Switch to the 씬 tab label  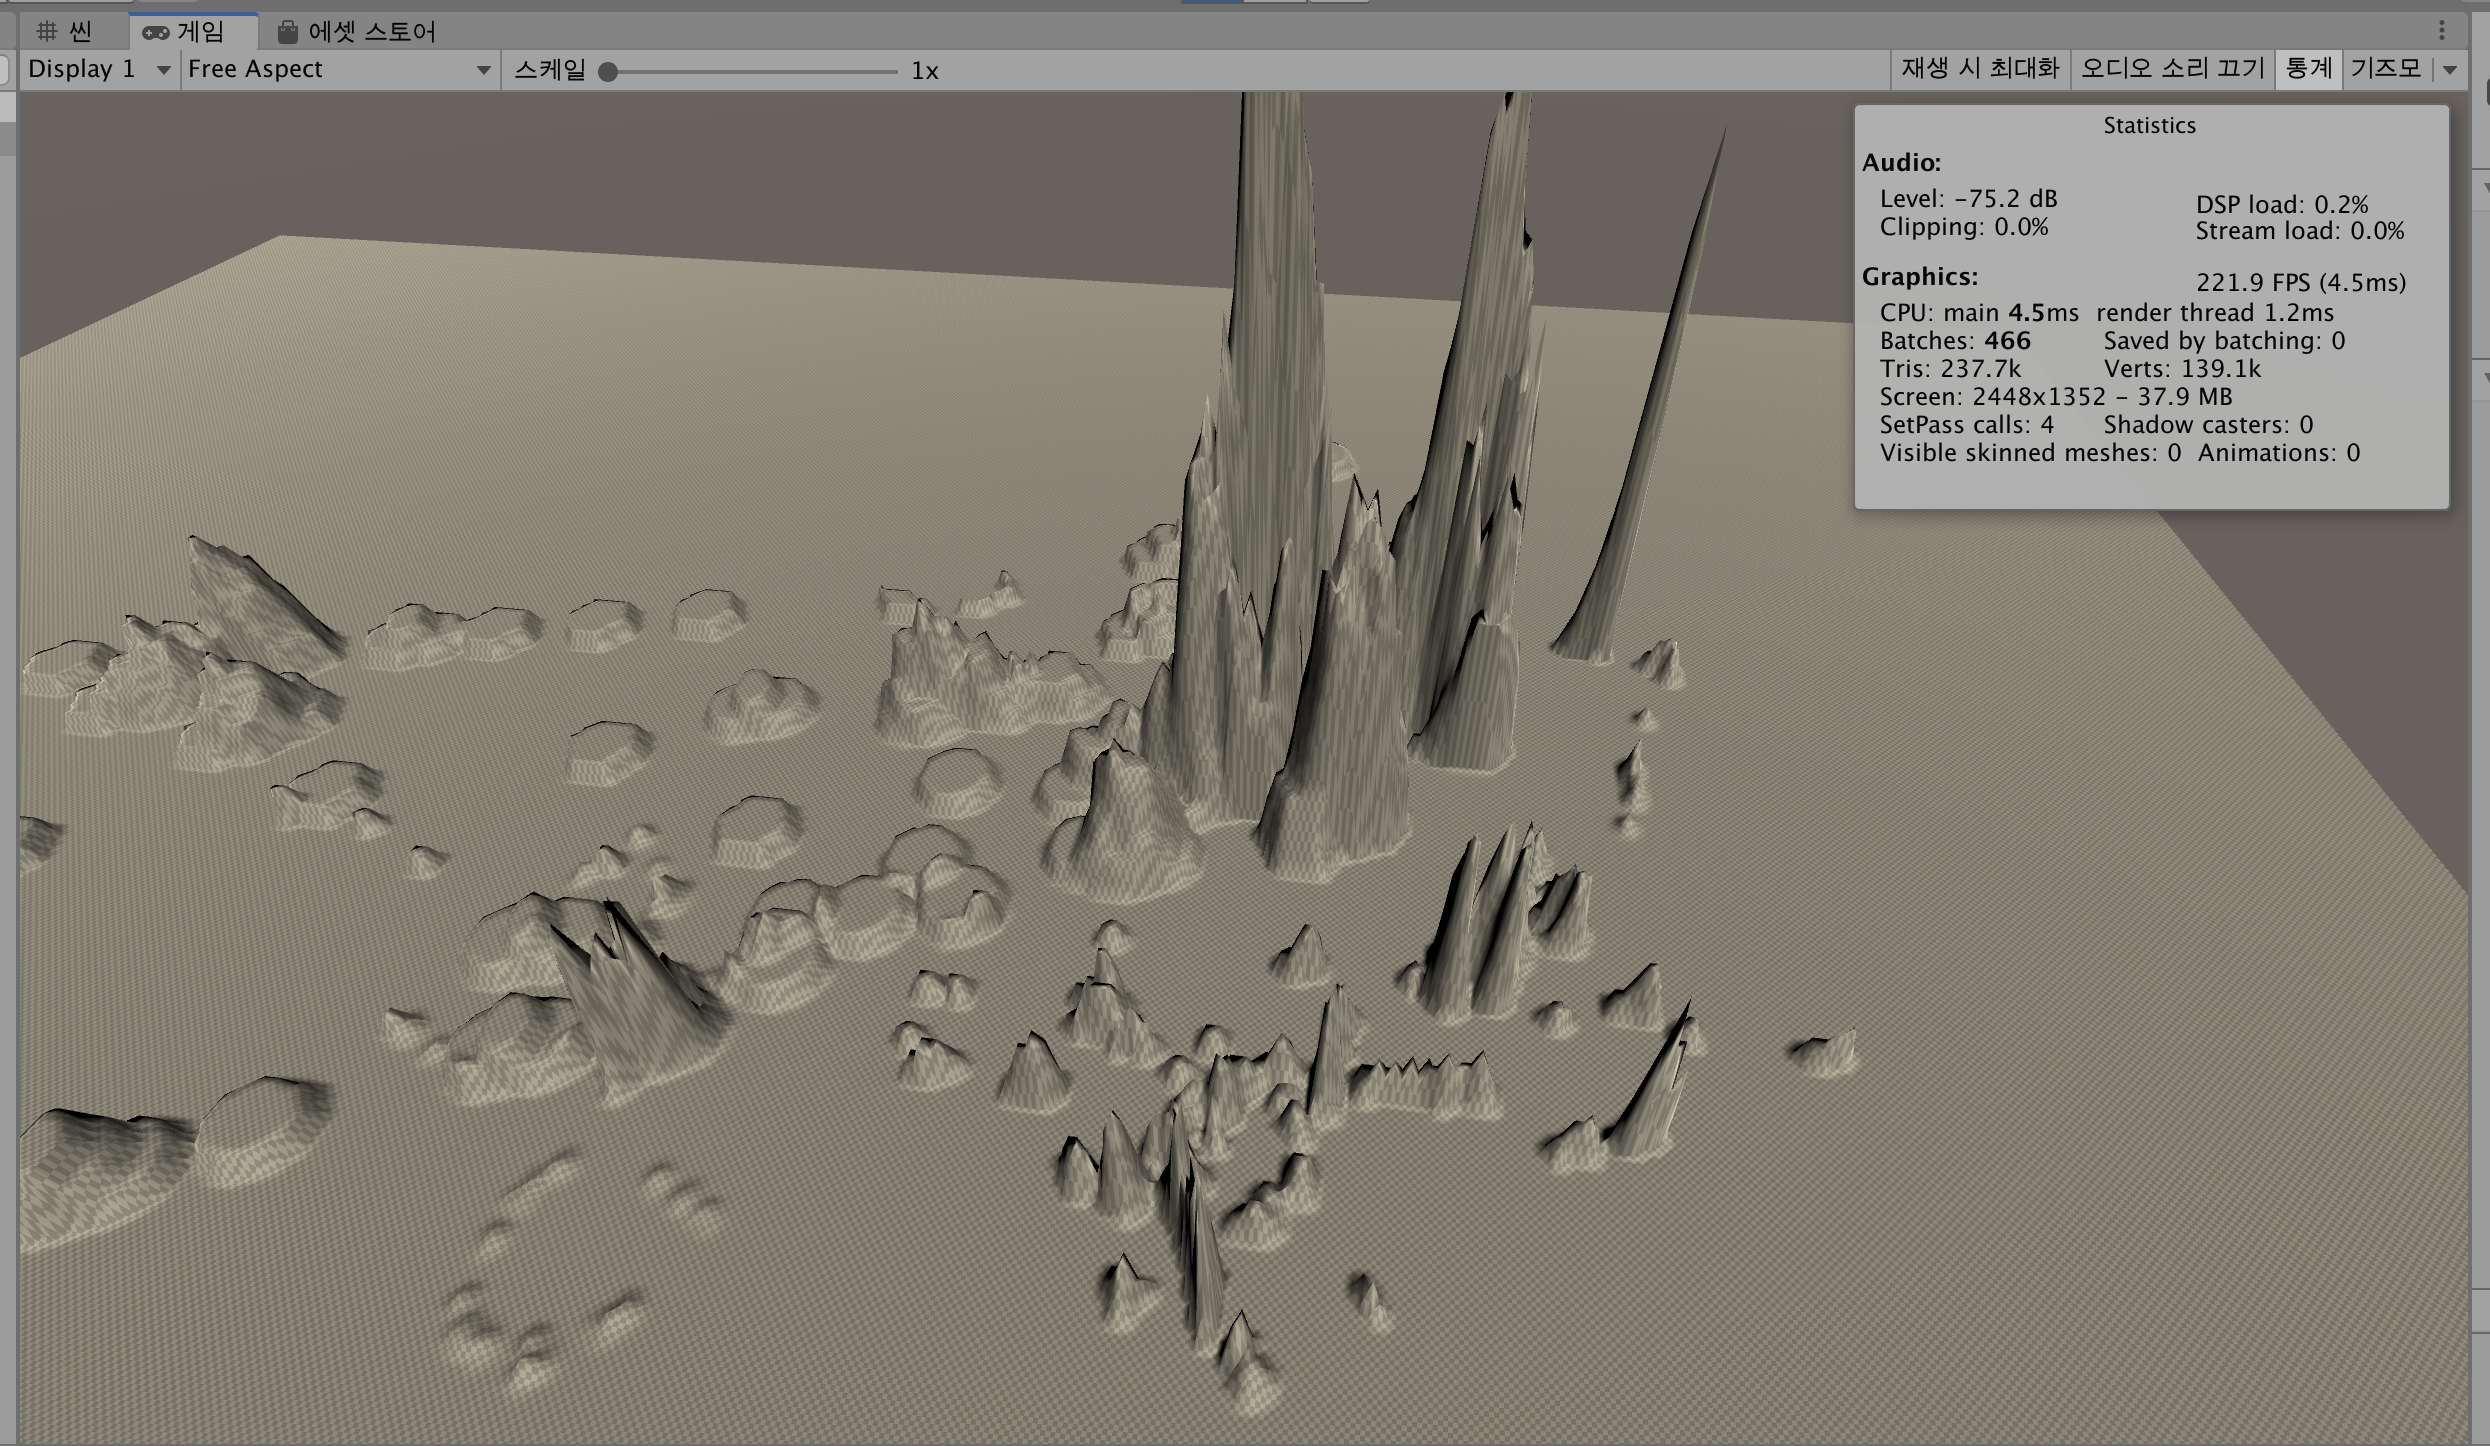[81, 32]
